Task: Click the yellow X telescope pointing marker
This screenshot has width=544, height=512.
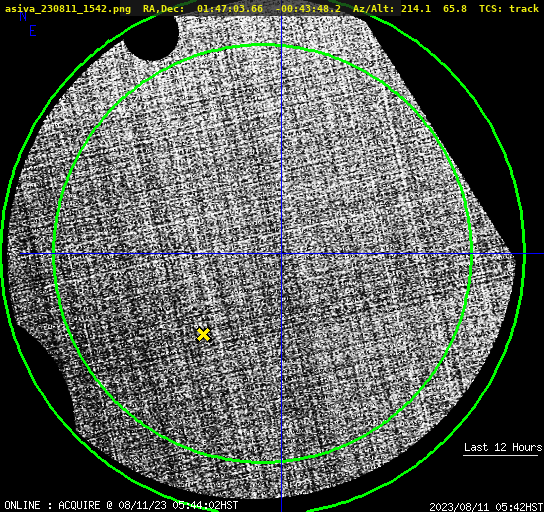Action: pos(203,335)
